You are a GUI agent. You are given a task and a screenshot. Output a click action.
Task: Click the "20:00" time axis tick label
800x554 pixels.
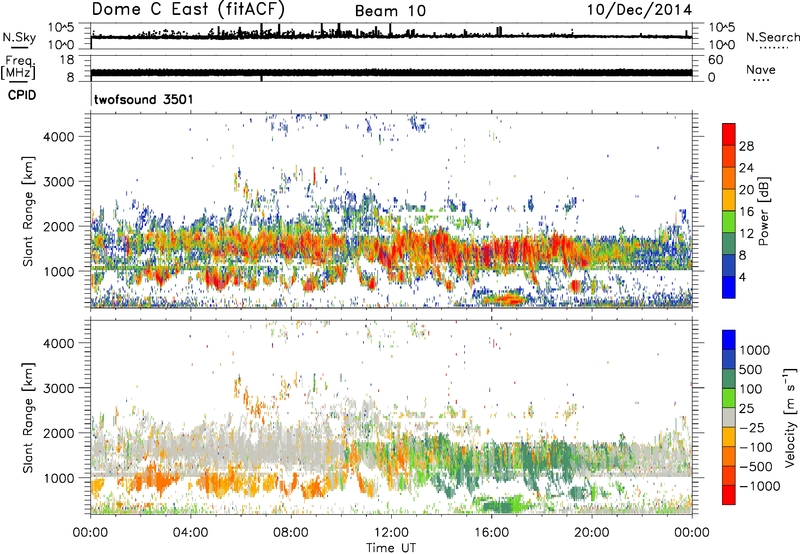(591, 533)
